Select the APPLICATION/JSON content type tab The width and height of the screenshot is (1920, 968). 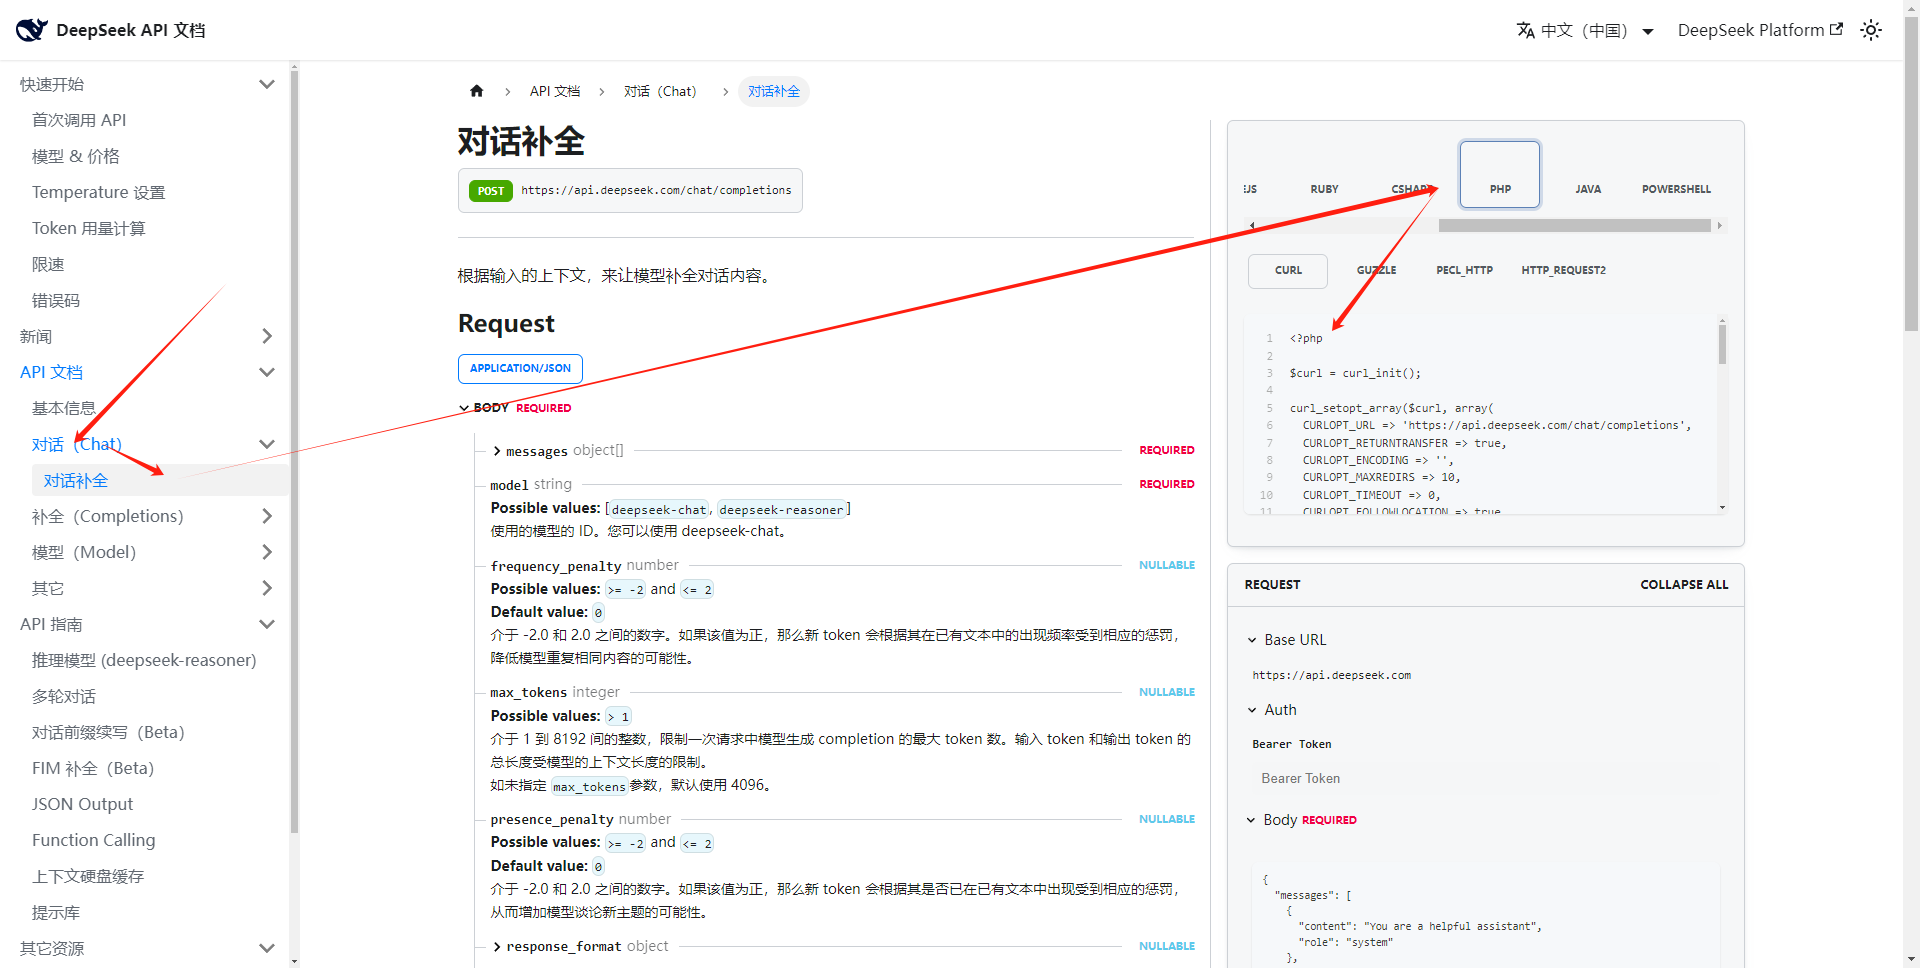pos(520,369)
